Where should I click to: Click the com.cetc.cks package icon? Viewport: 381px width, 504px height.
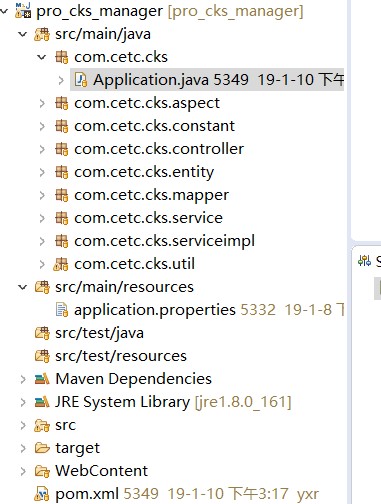point(62,57)
